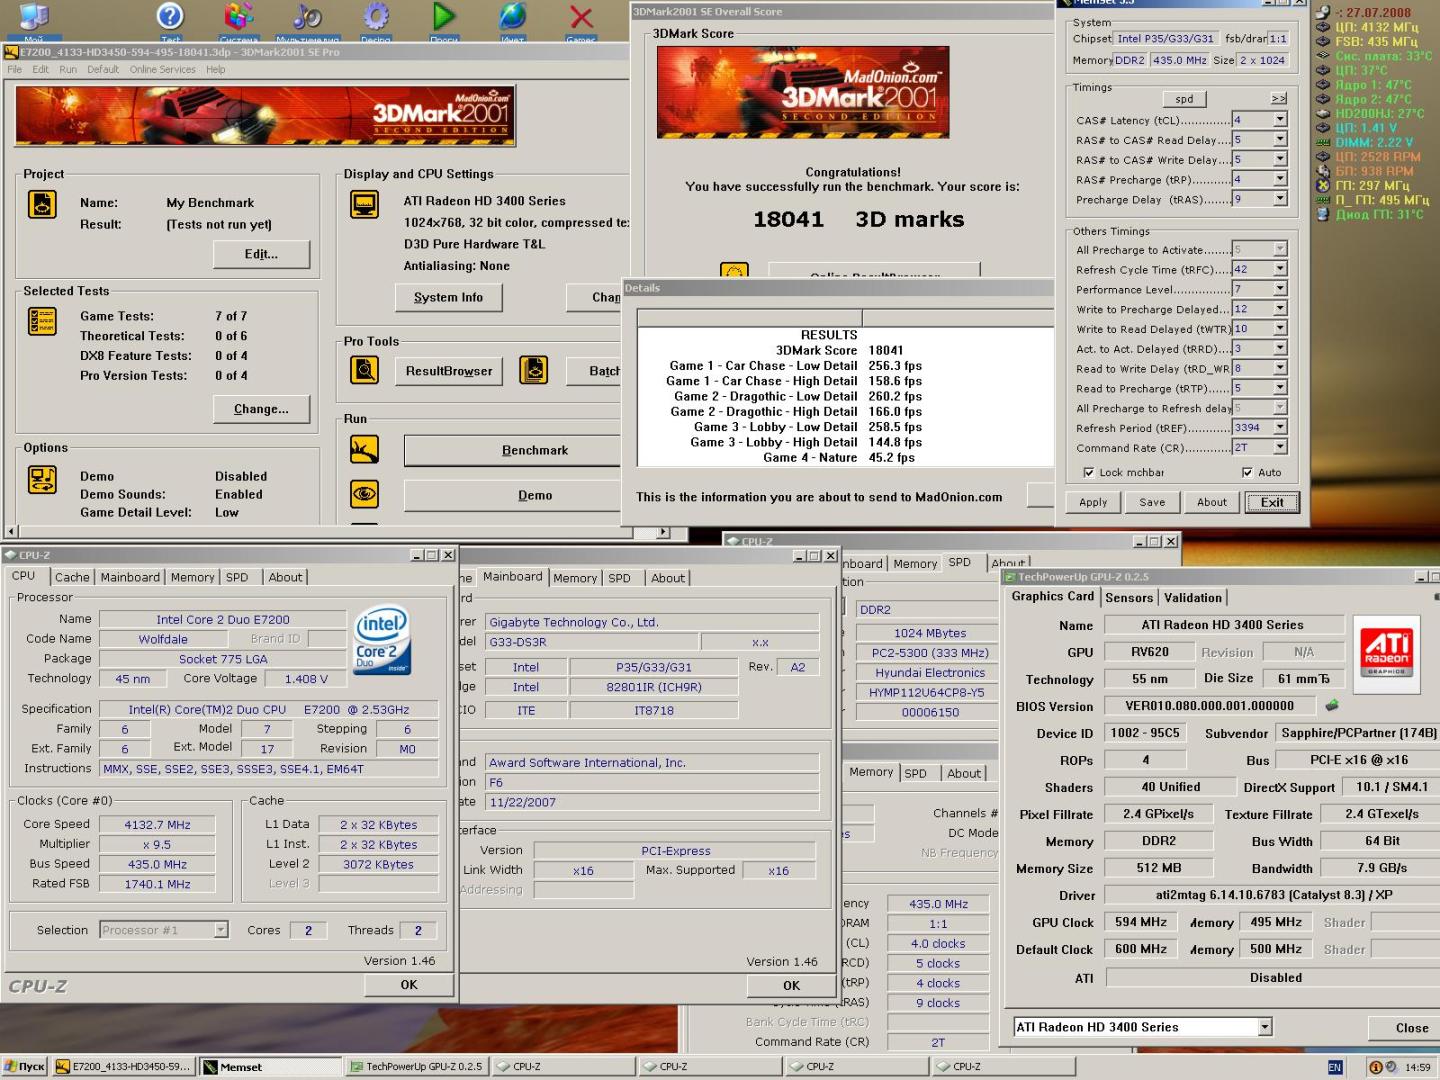The height and width of the screenshot is (1080, 1440).
Task: Open the gear Design desktop icon
Action: click(376, 18)
